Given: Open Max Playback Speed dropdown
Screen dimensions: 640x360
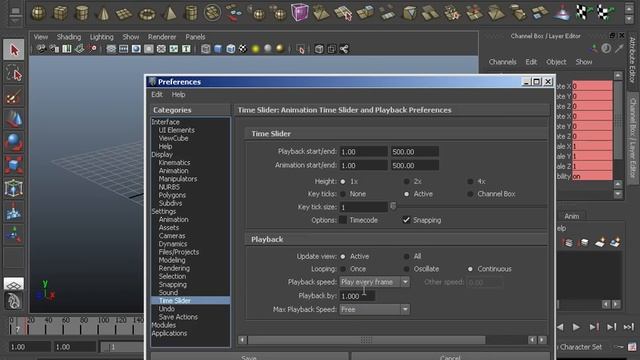Looking at the screenshot, I should (x=374, y=310).
